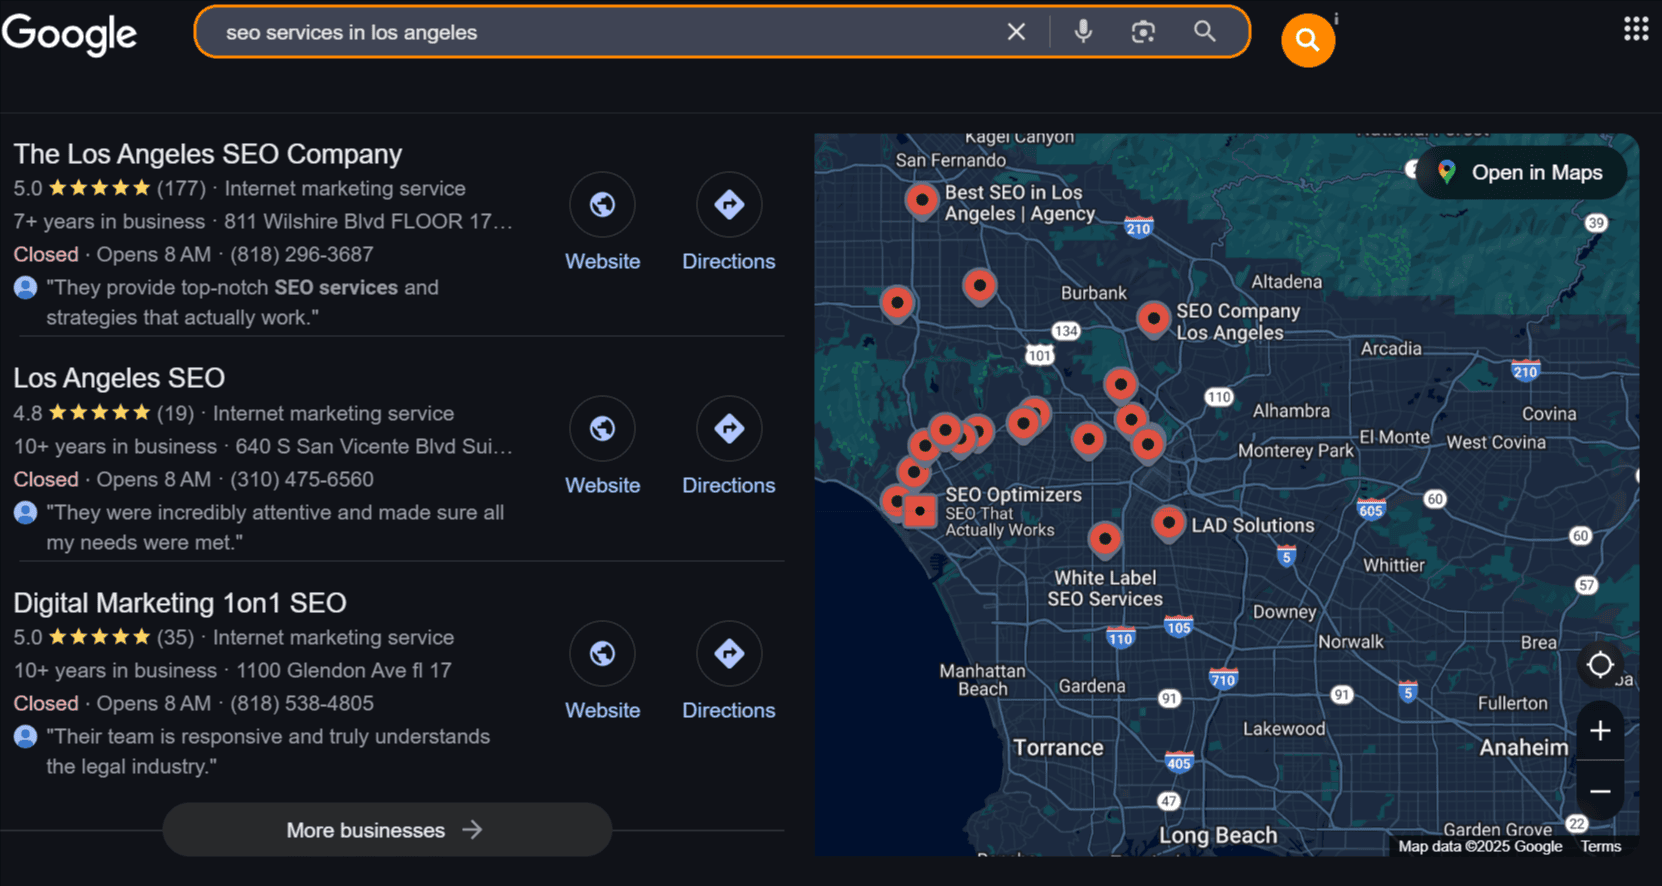The width and height of the screenshot is (1662, 886).
Task: Select the SEO Optimizers square map marker
Action: [920, 511]
